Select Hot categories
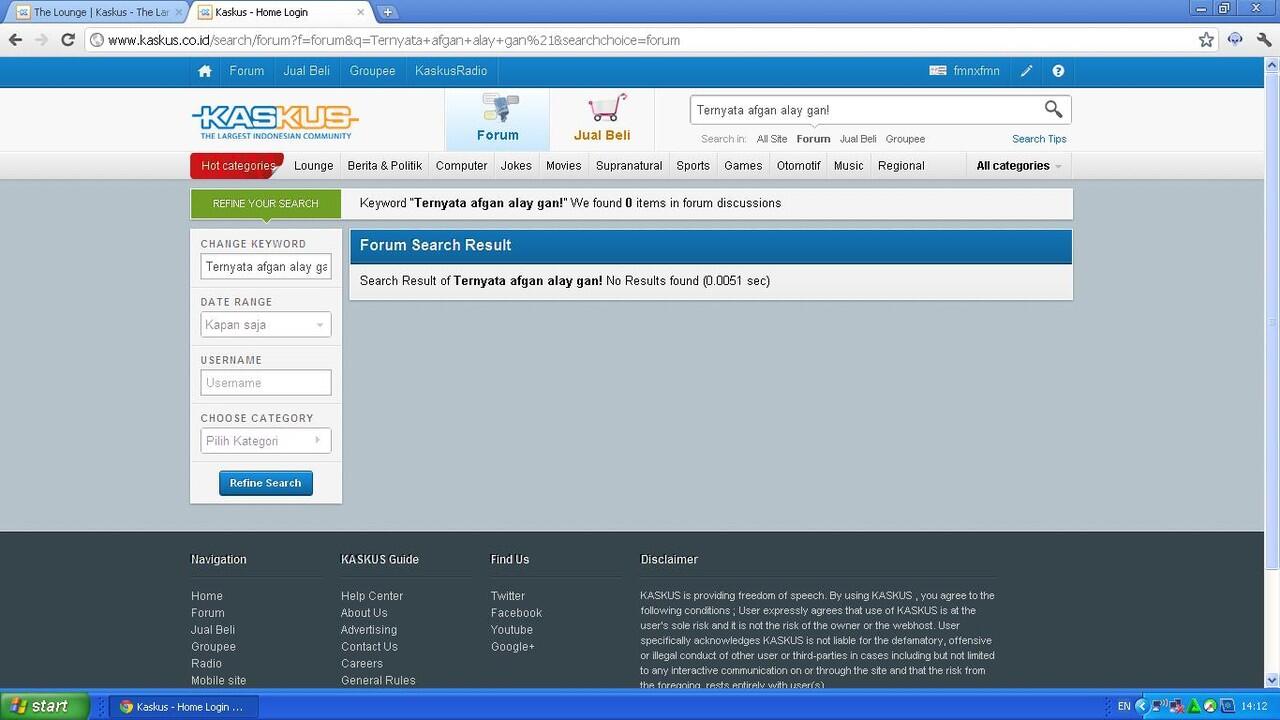 pyautogui.click(x=237, y=166)
